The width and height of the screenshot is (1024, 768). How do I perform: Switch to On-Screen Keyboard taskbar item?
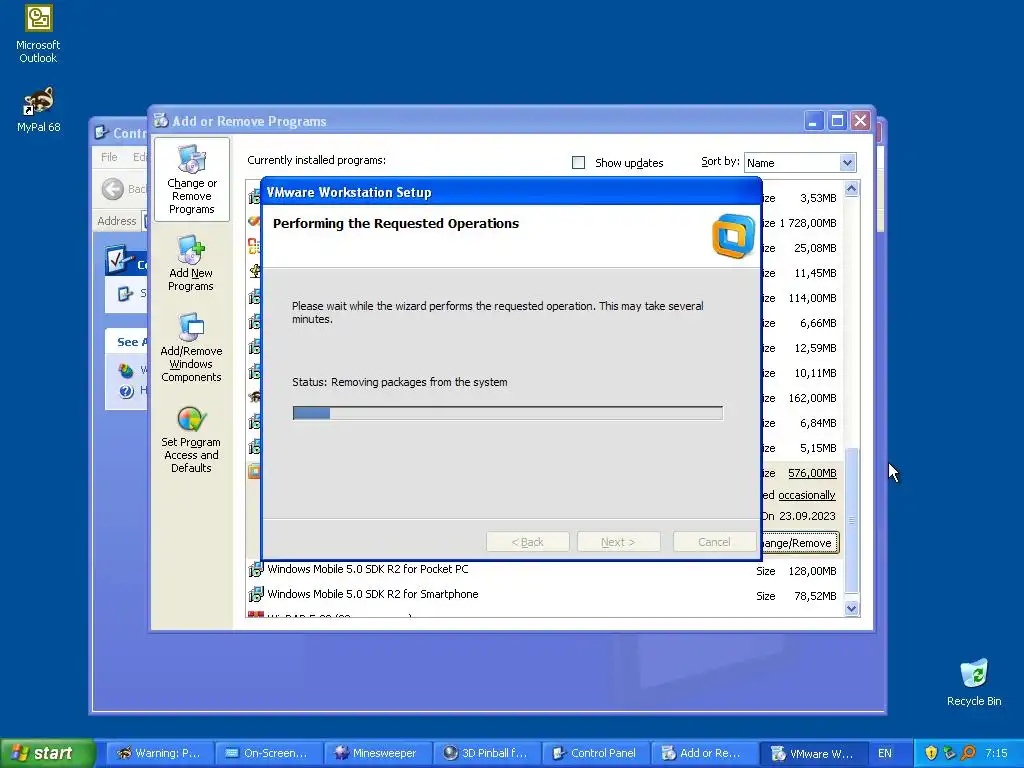click(x=268, y=753)
